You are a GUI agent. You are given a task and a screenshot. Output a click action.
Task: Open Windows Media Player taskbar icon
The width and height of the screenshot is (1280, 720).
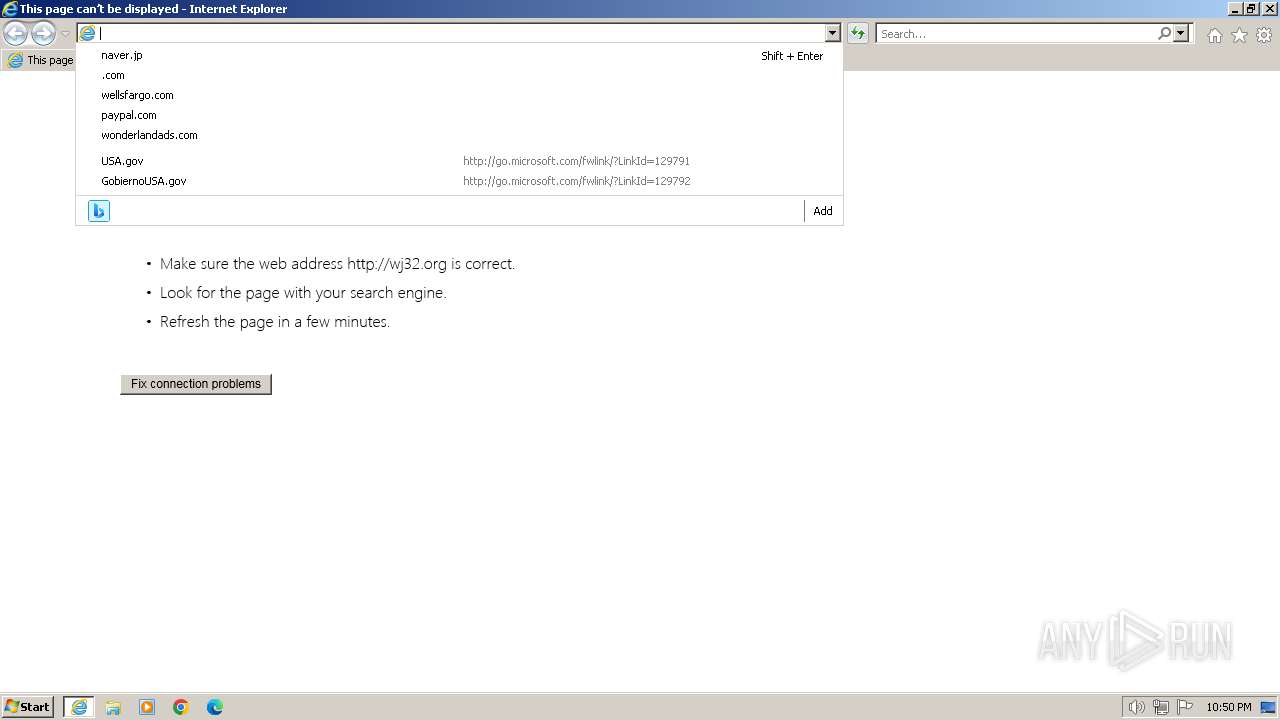click(x=147, y=707)
